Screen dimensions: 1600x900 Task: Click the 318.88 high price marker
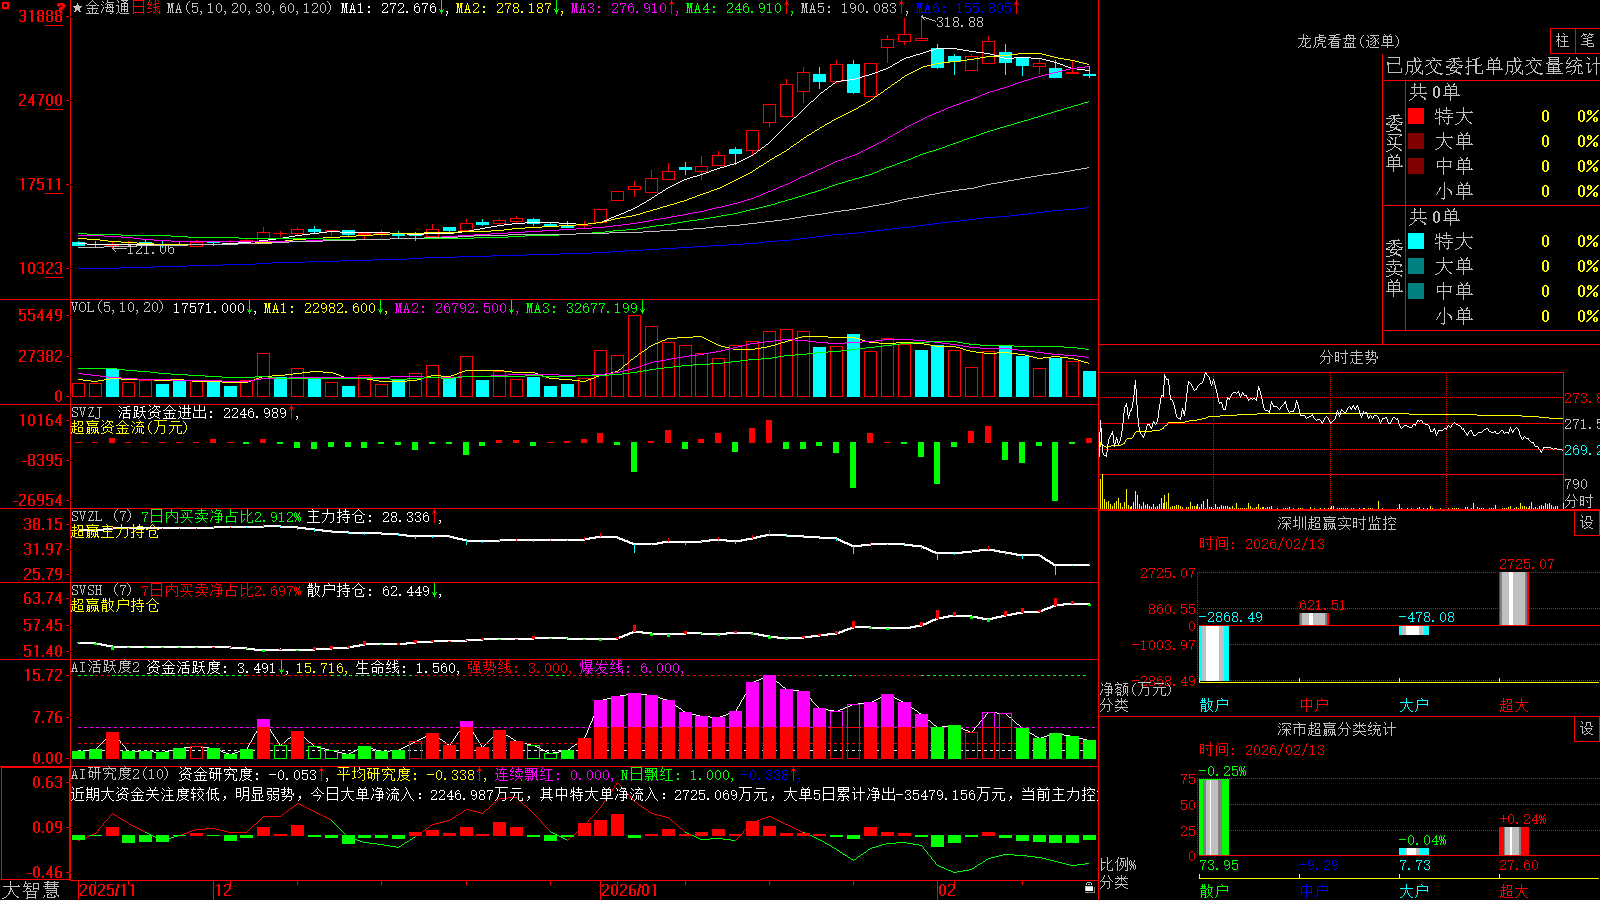pyautogui.click(x=960, y=22)
